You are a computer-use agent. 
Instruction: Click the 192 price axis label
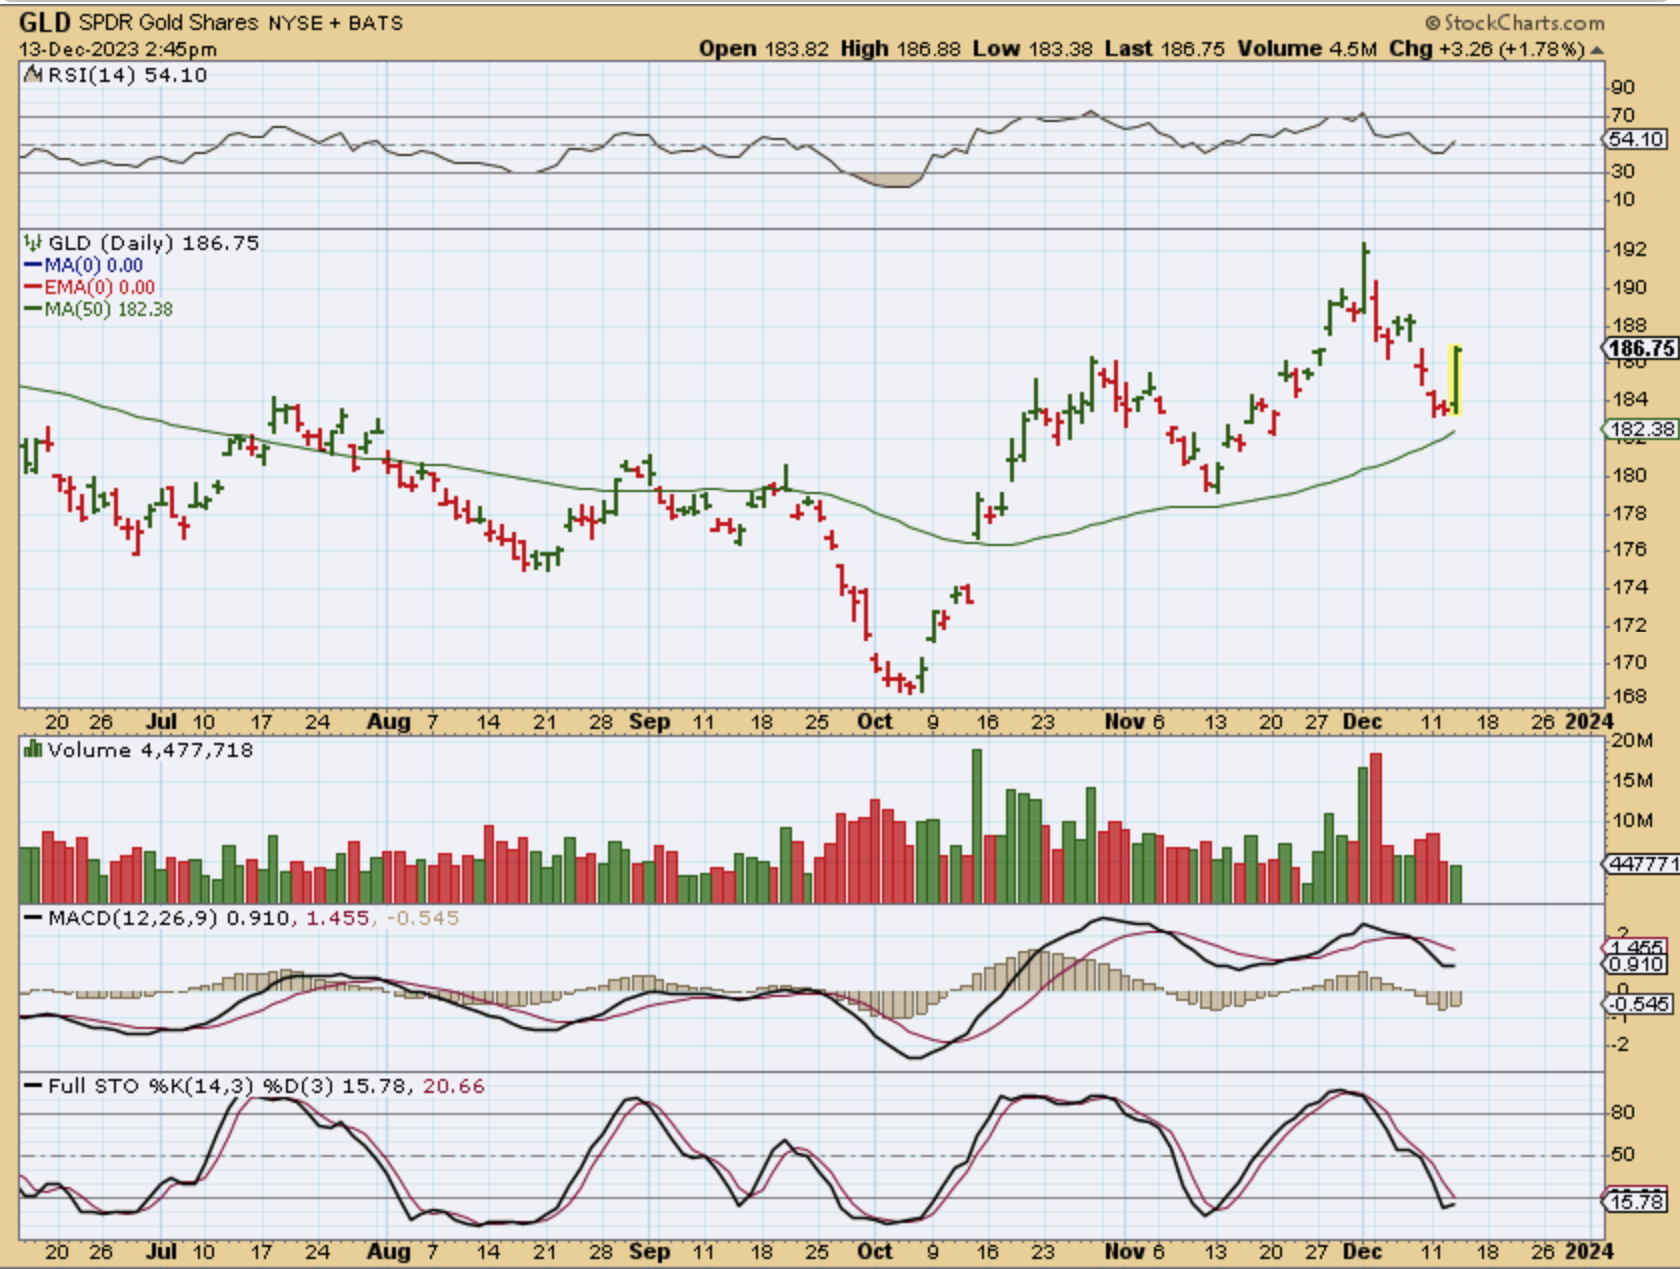pos(1629,249)
